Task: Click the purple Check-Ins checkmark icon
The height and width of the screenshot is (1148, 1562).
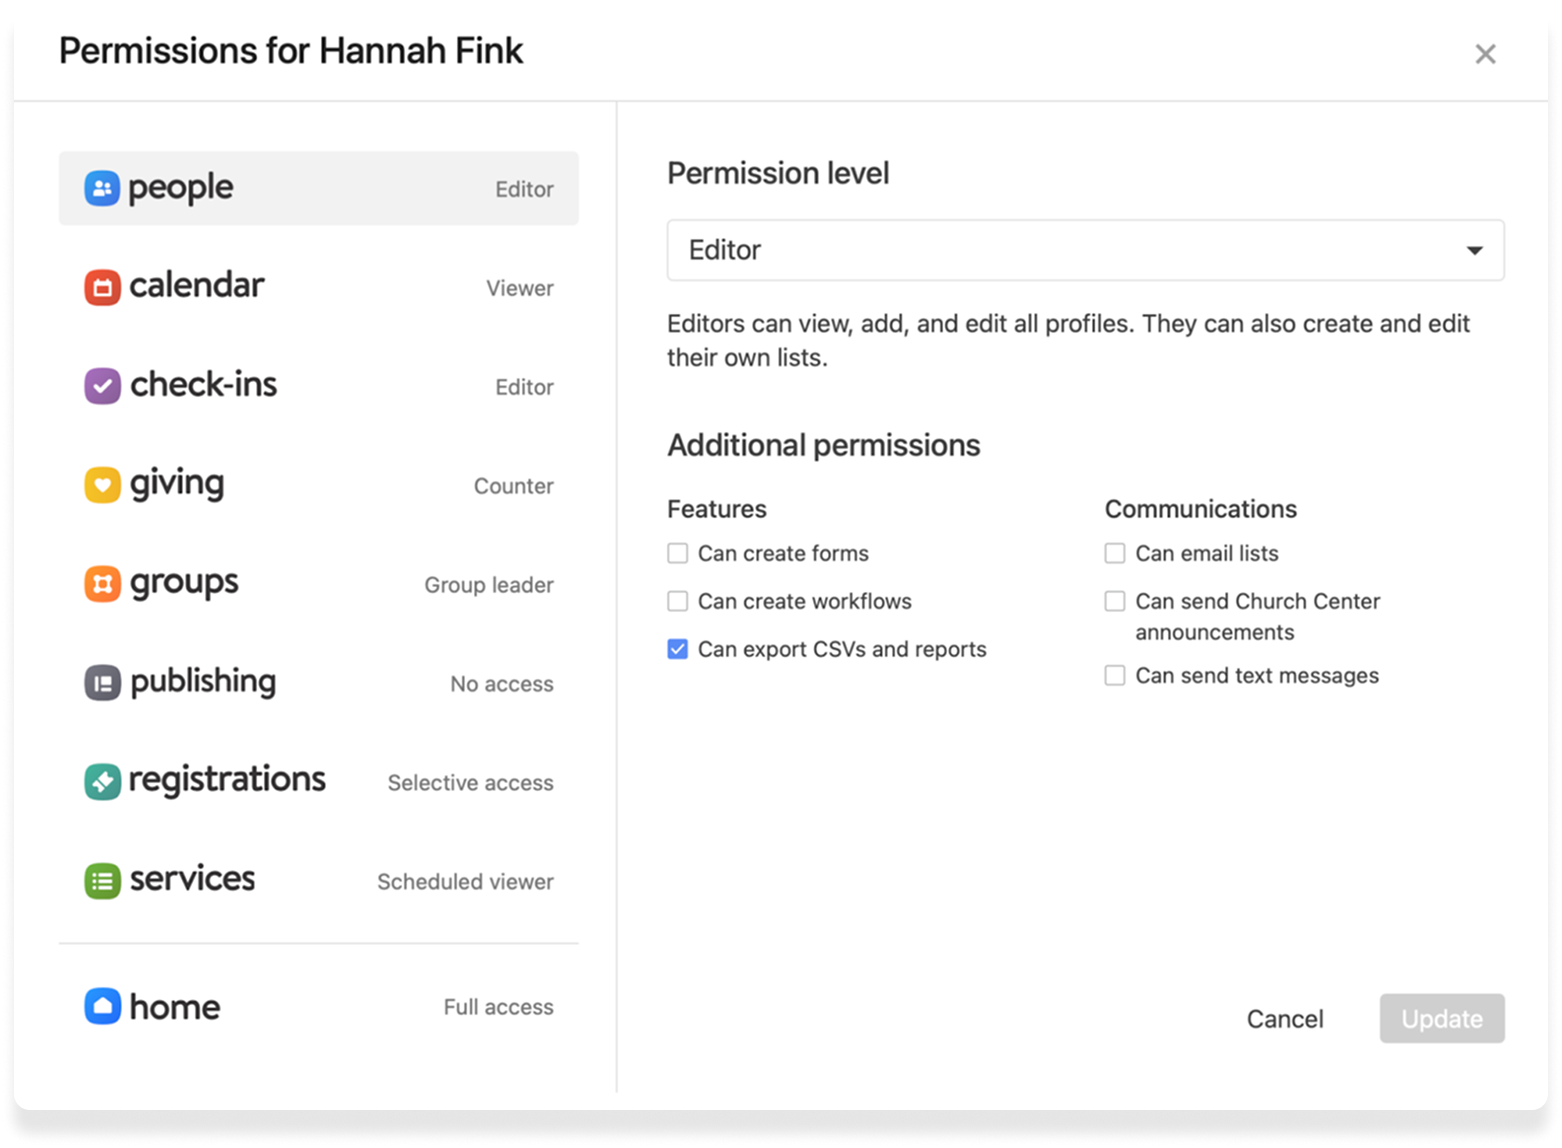Action: coord(102,386)
